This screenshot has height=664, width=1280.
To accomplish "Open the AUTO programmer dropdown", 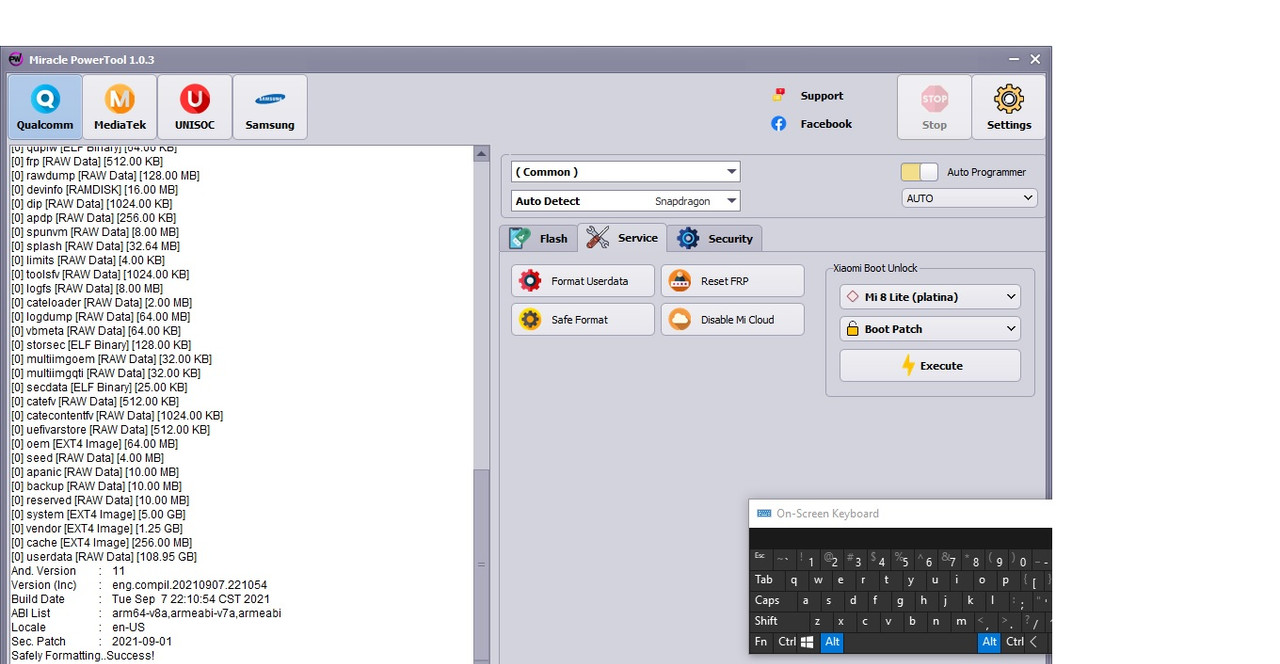I will tap(969, 198).
